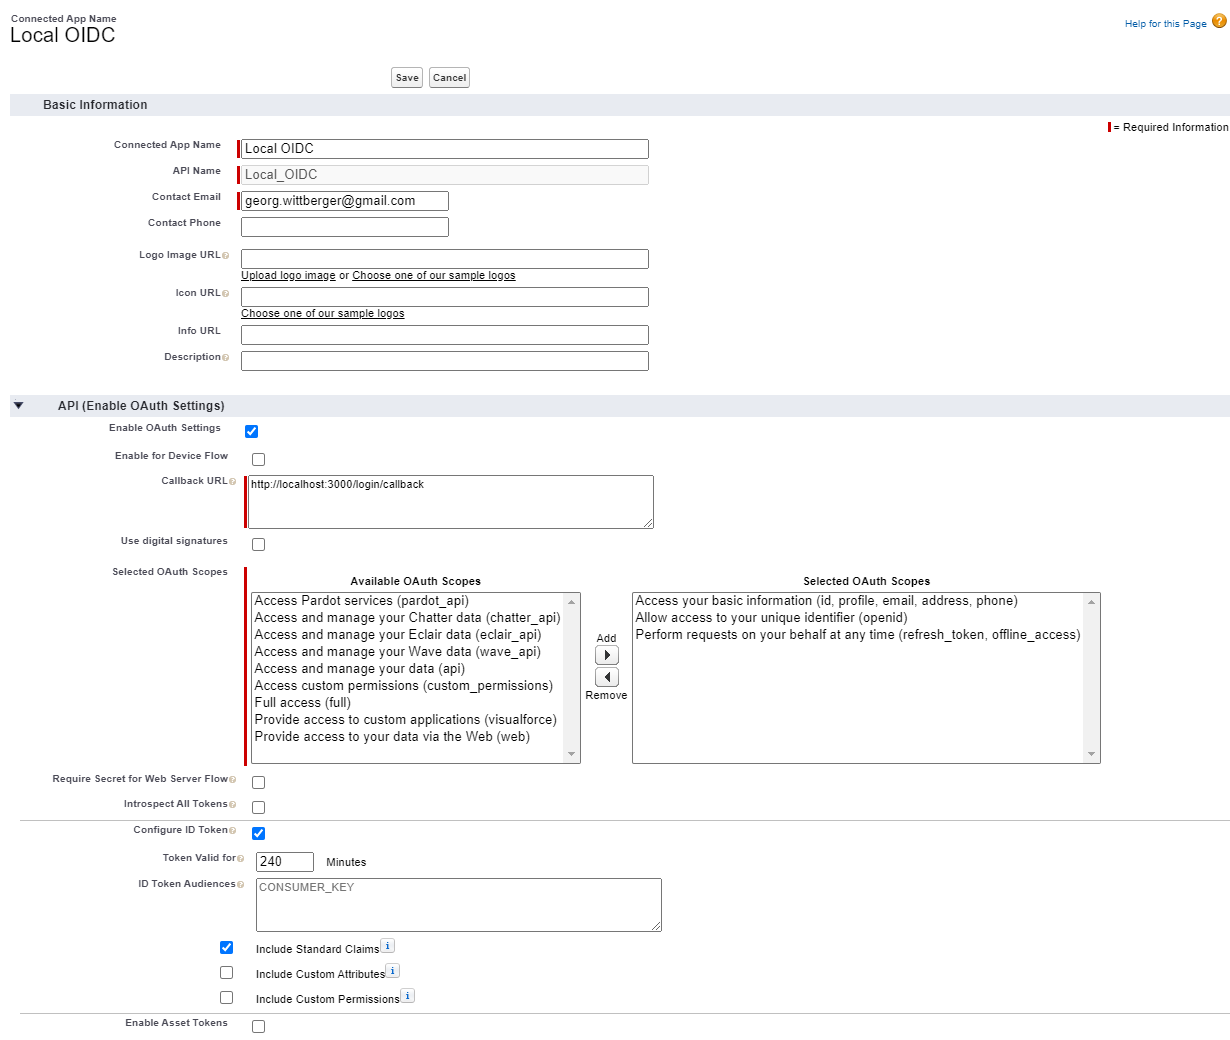Image resolution: width=1230 pixels, height=1040 pixels.
Task: Click Add scope right-arrow button
Action: click(x=607, y=655)
